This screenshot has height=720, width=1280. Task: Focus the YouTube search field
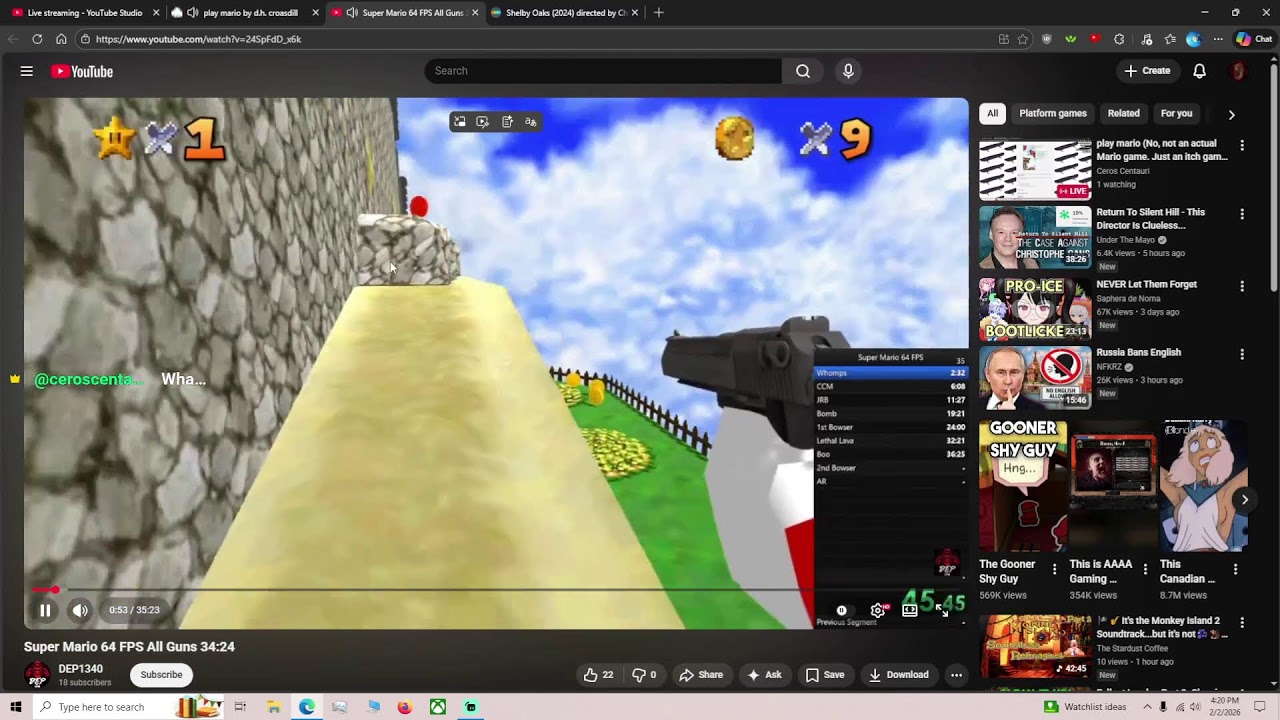click(603, 71)
